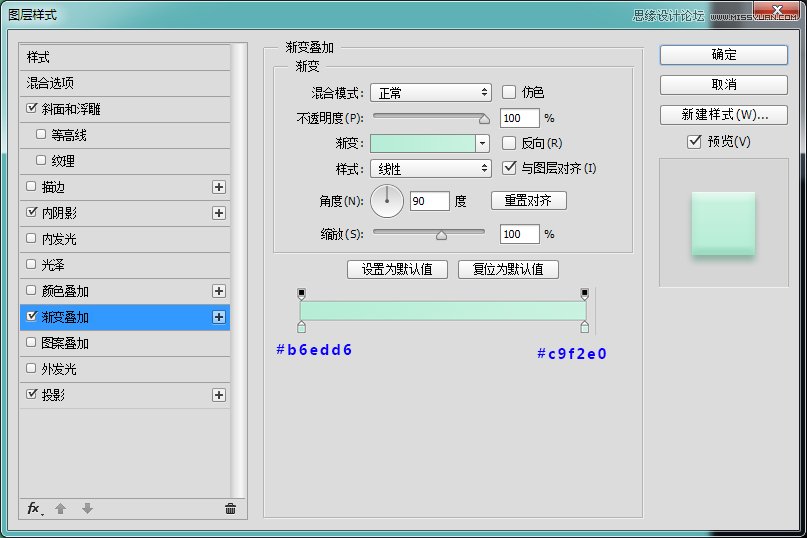This screenshot has height=538, width=807.
Task: Toggle 与图层对齐(I) checkbox
Action: 508,168
